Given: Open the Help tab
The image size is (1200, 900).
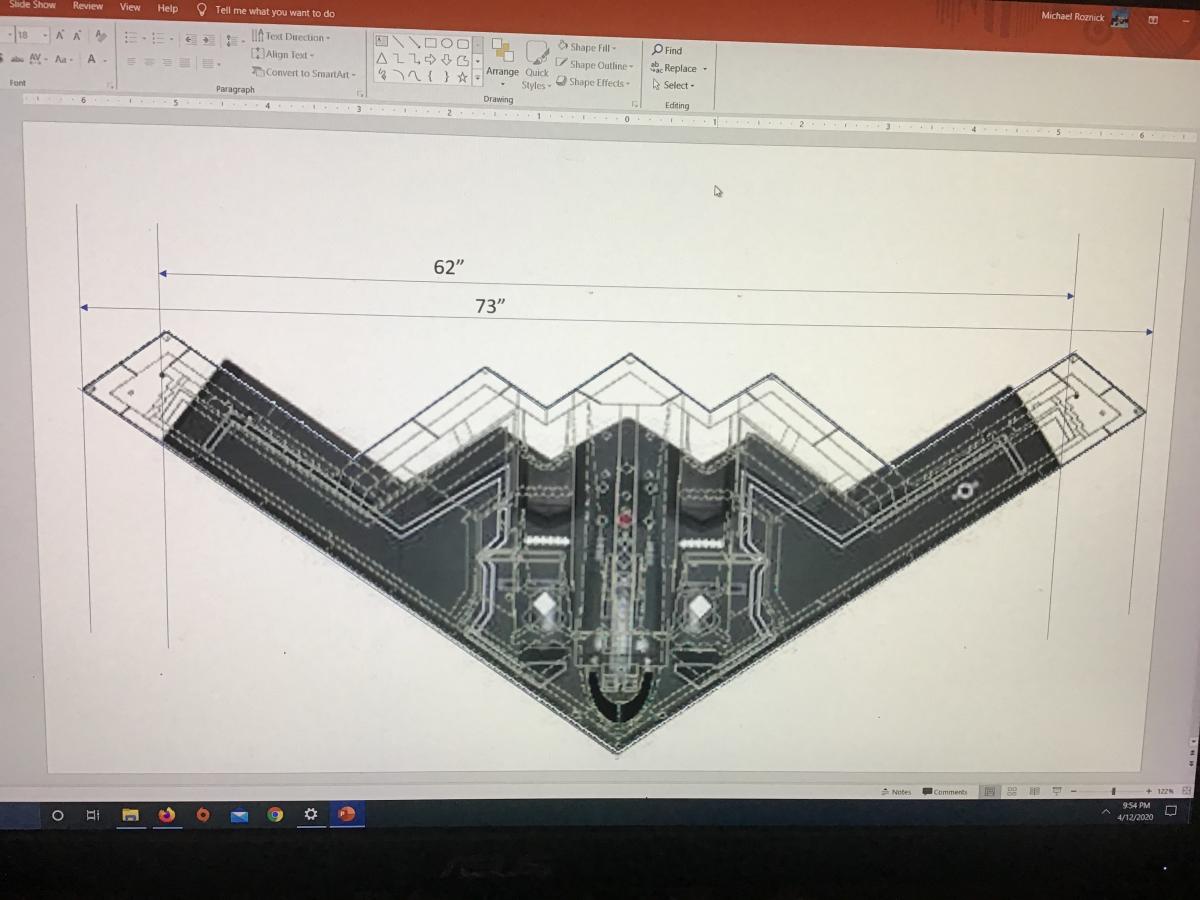Looking at the screenshot, I should 168,8.
